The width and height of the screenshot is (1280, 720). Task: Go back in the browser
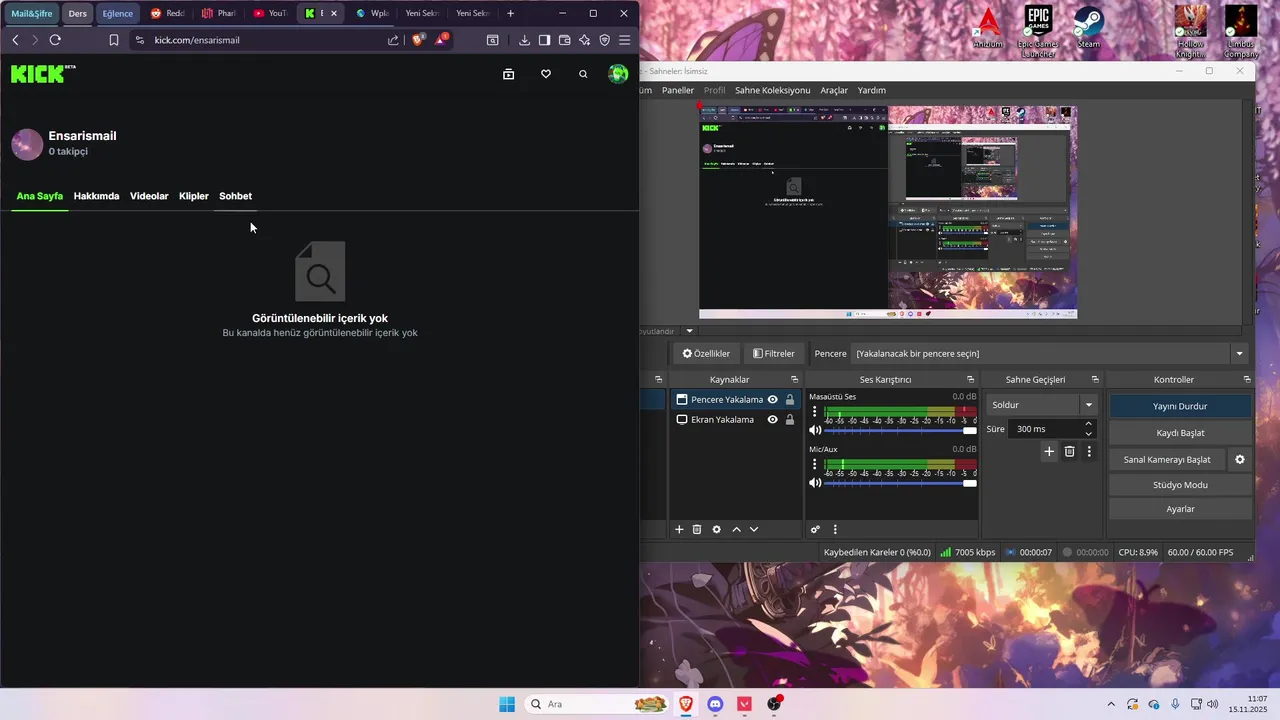click(x=15, y=40)
